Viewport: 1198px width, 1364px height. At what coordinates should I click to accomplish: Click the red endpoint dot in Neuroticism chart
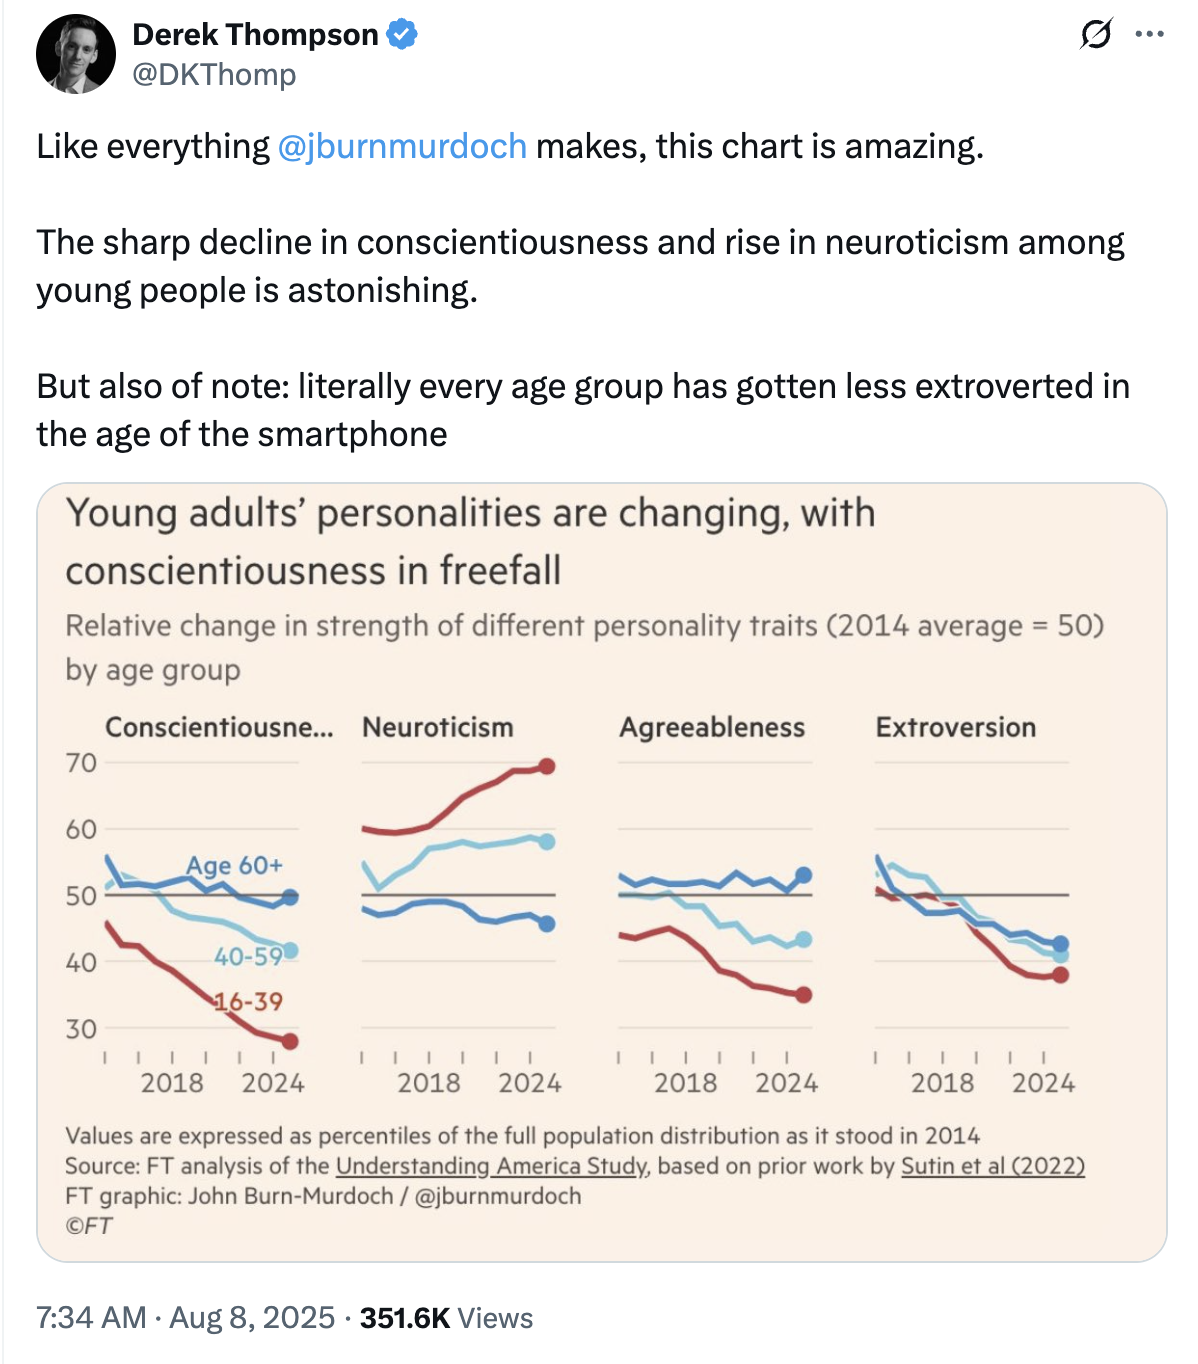click(x=546, y=766)
